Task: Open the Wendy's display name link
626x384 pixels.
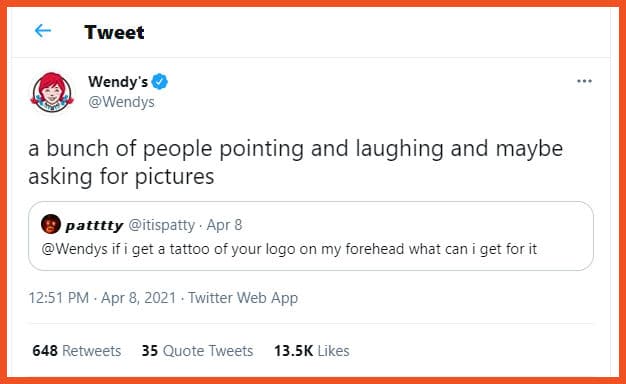Action: [118, 82]
